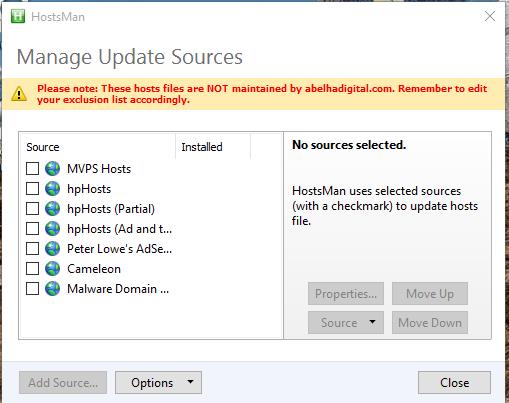Screen dimensions: 509x403
Task: Click the Close button
Action: 454,382
